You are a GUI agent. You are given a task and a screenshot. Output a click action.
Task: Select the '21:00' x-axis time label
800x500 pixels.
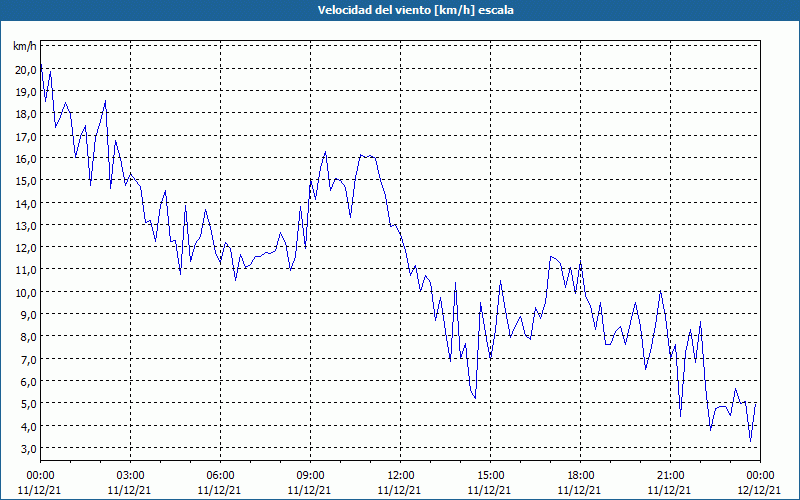(670, 476)
